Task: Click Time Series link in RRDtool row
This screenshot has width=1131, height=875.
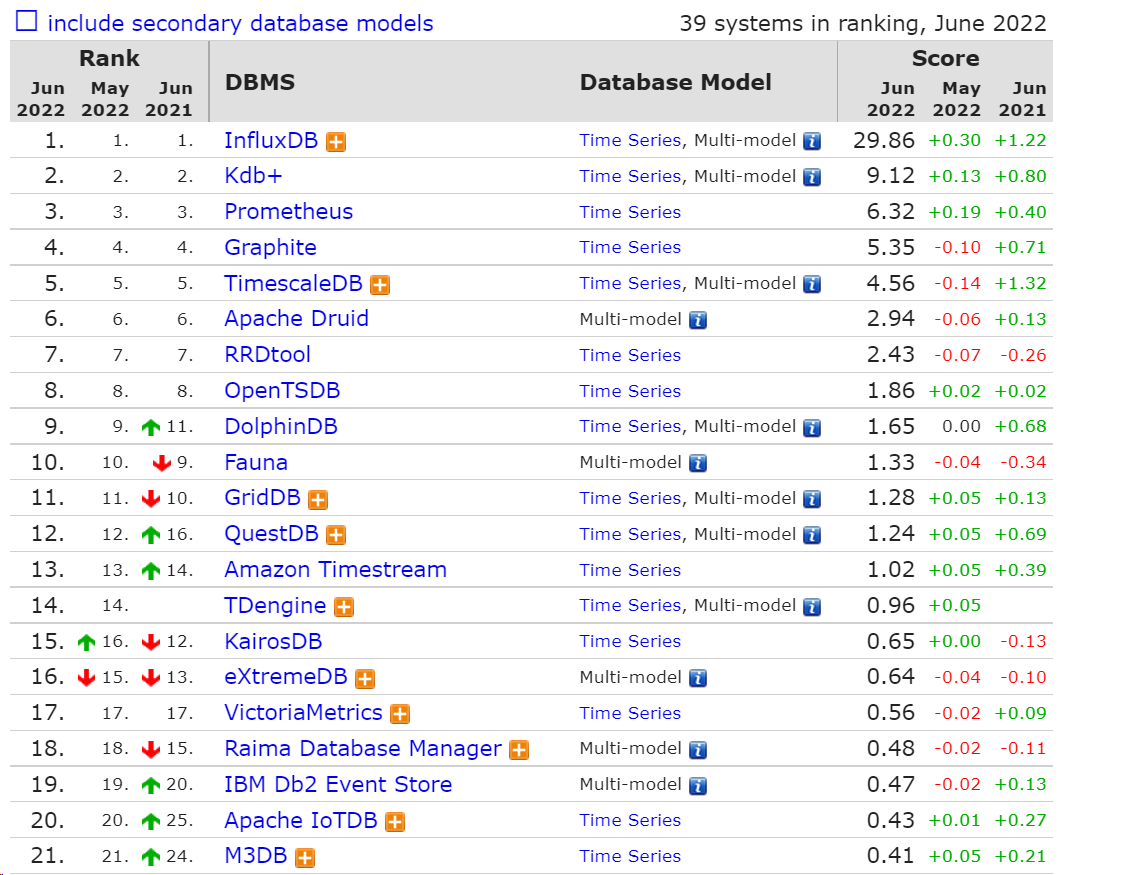Action: (630, 355)
